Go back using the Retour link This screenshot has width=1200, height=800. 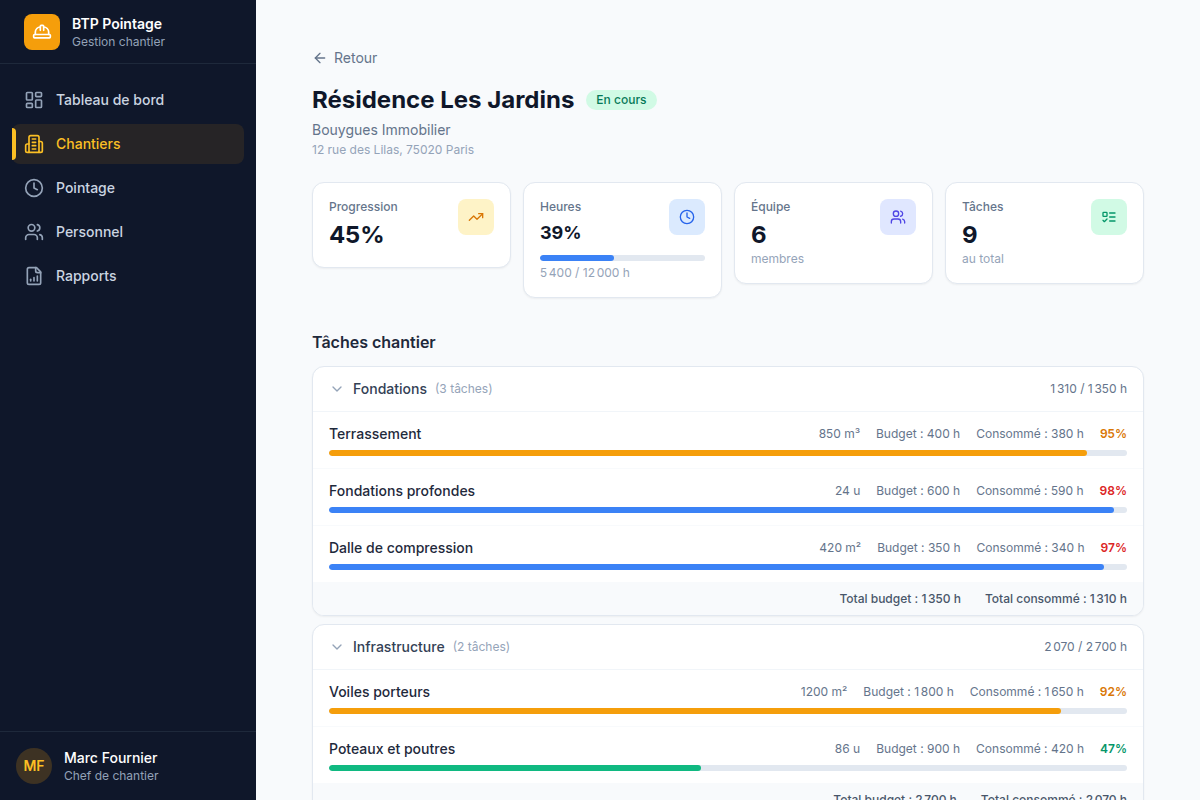pyautogui.click(x=345, y=58)
